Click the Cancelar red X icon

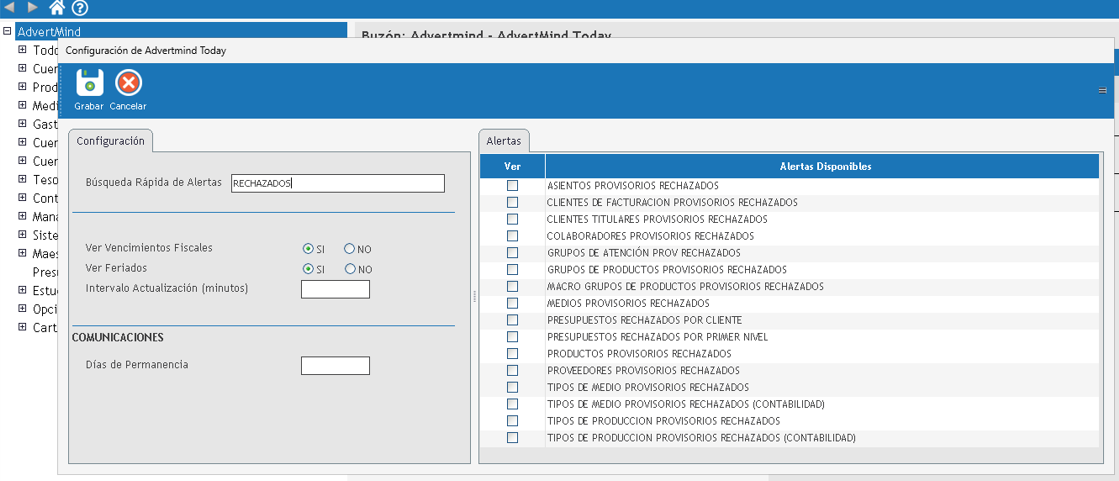pos(128,83)
